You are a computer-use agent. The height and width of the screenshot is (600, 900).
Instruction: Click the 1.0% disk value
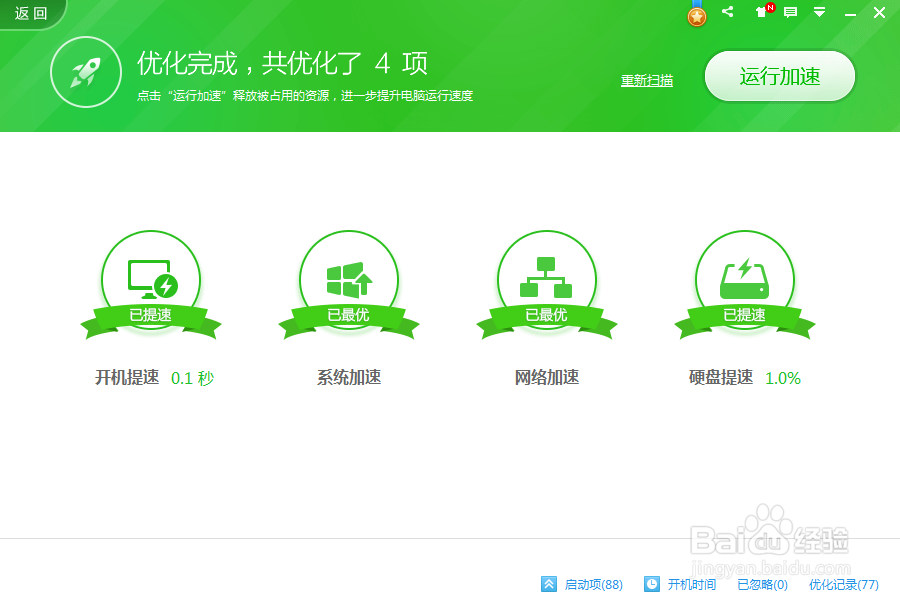[783, 378]
